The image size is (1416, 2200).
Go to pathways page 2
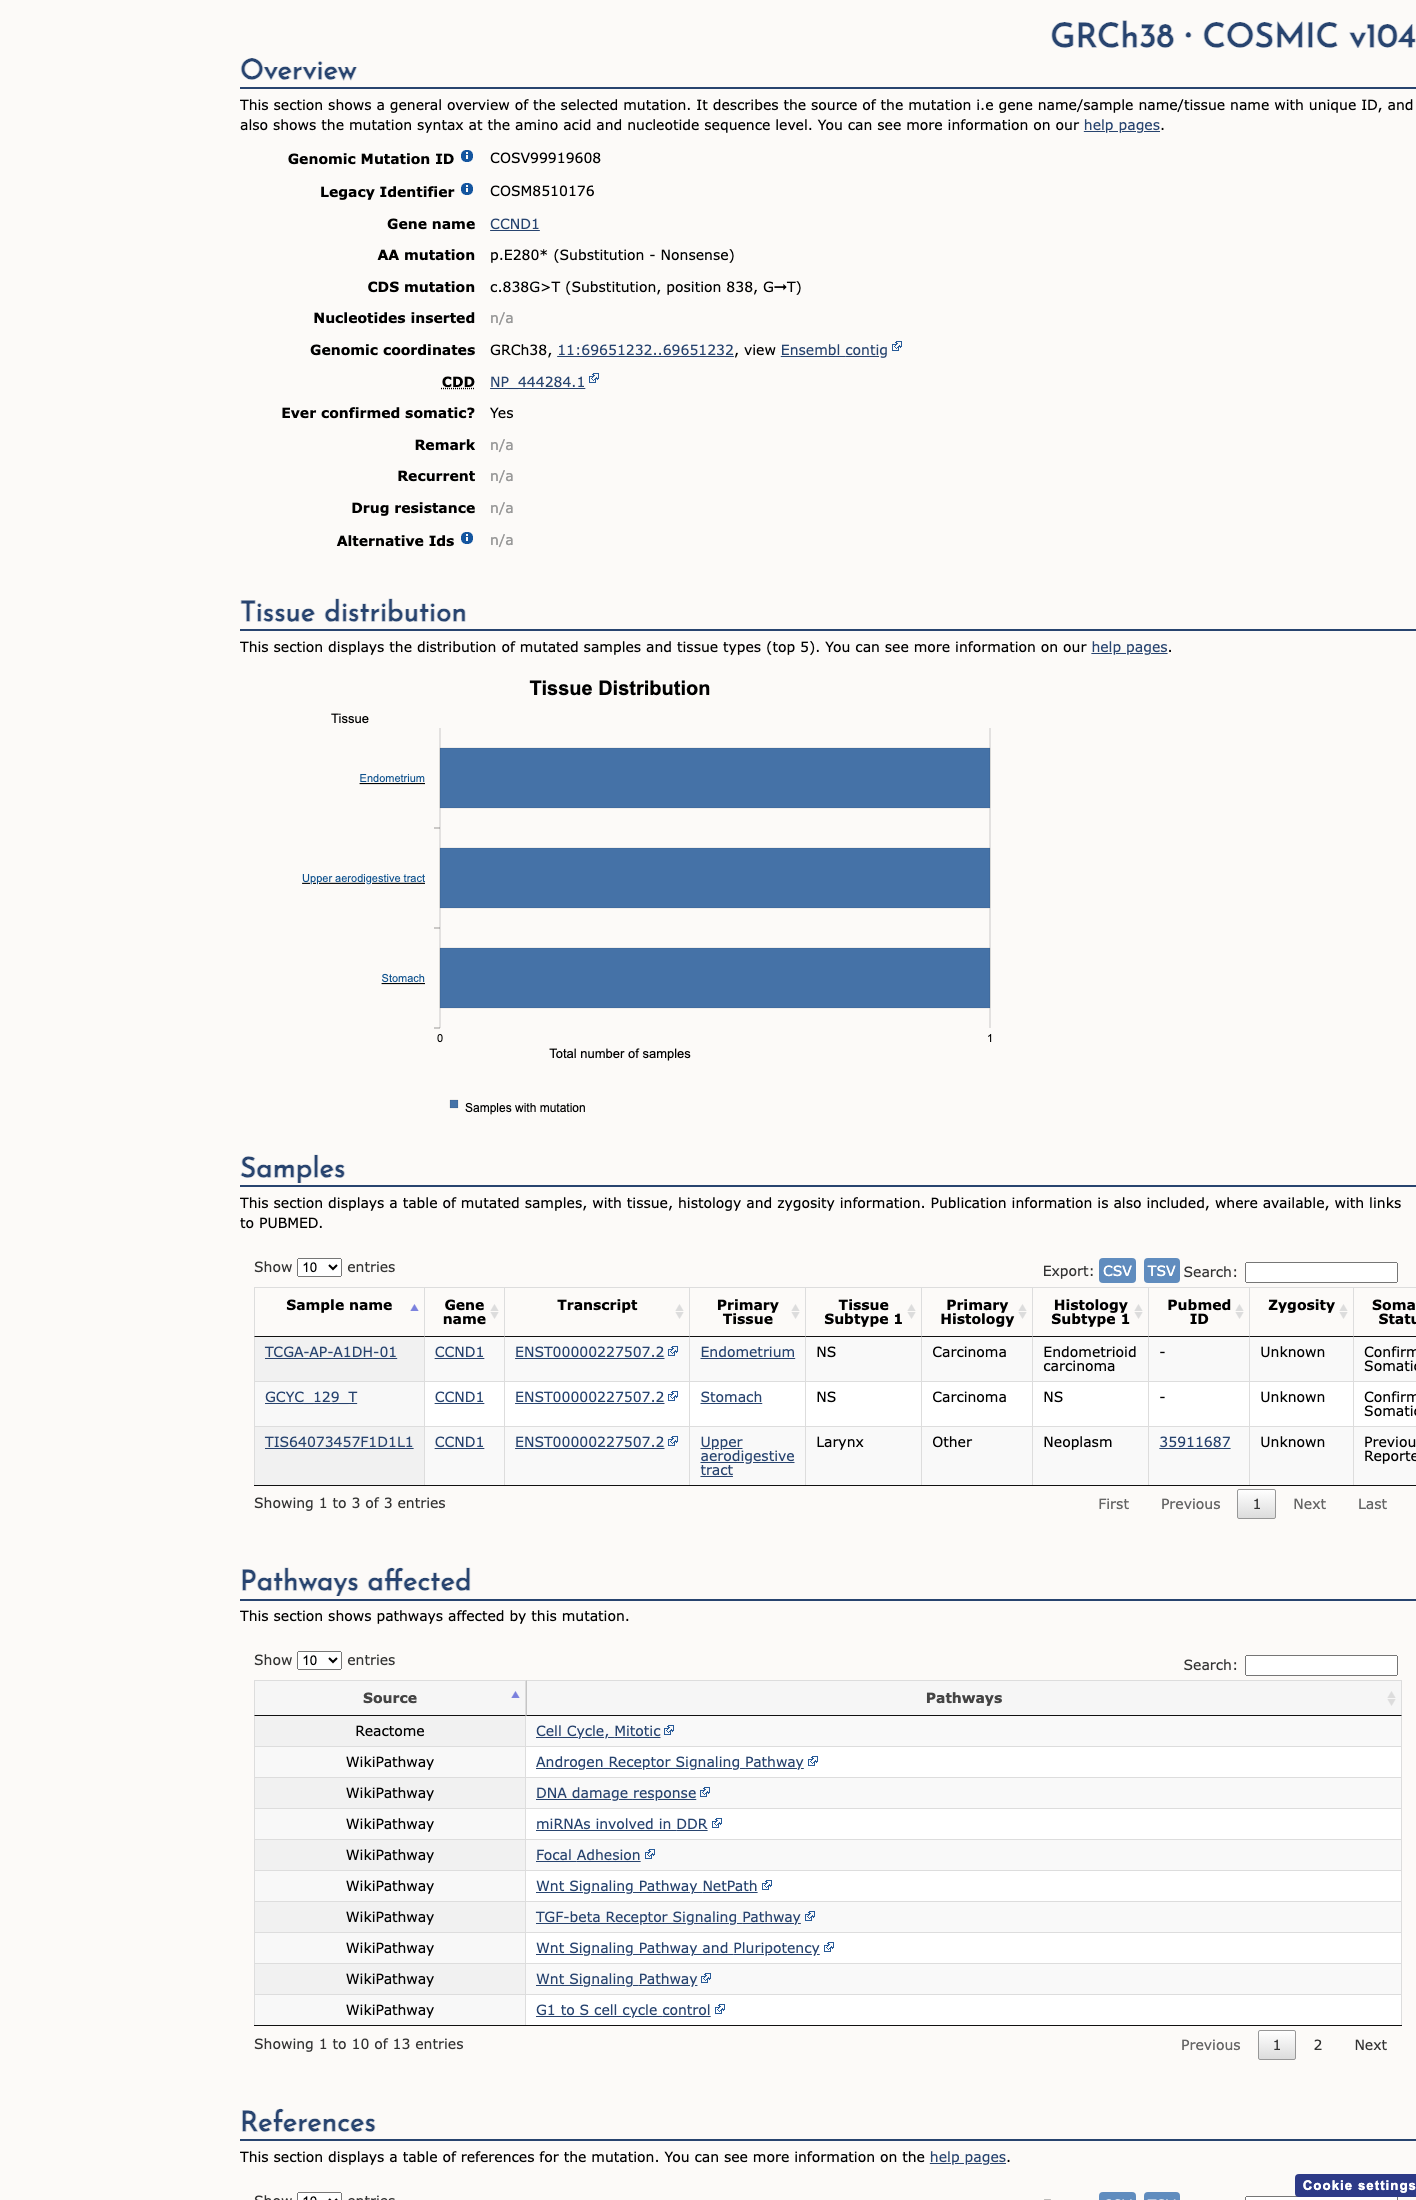1317,2045
